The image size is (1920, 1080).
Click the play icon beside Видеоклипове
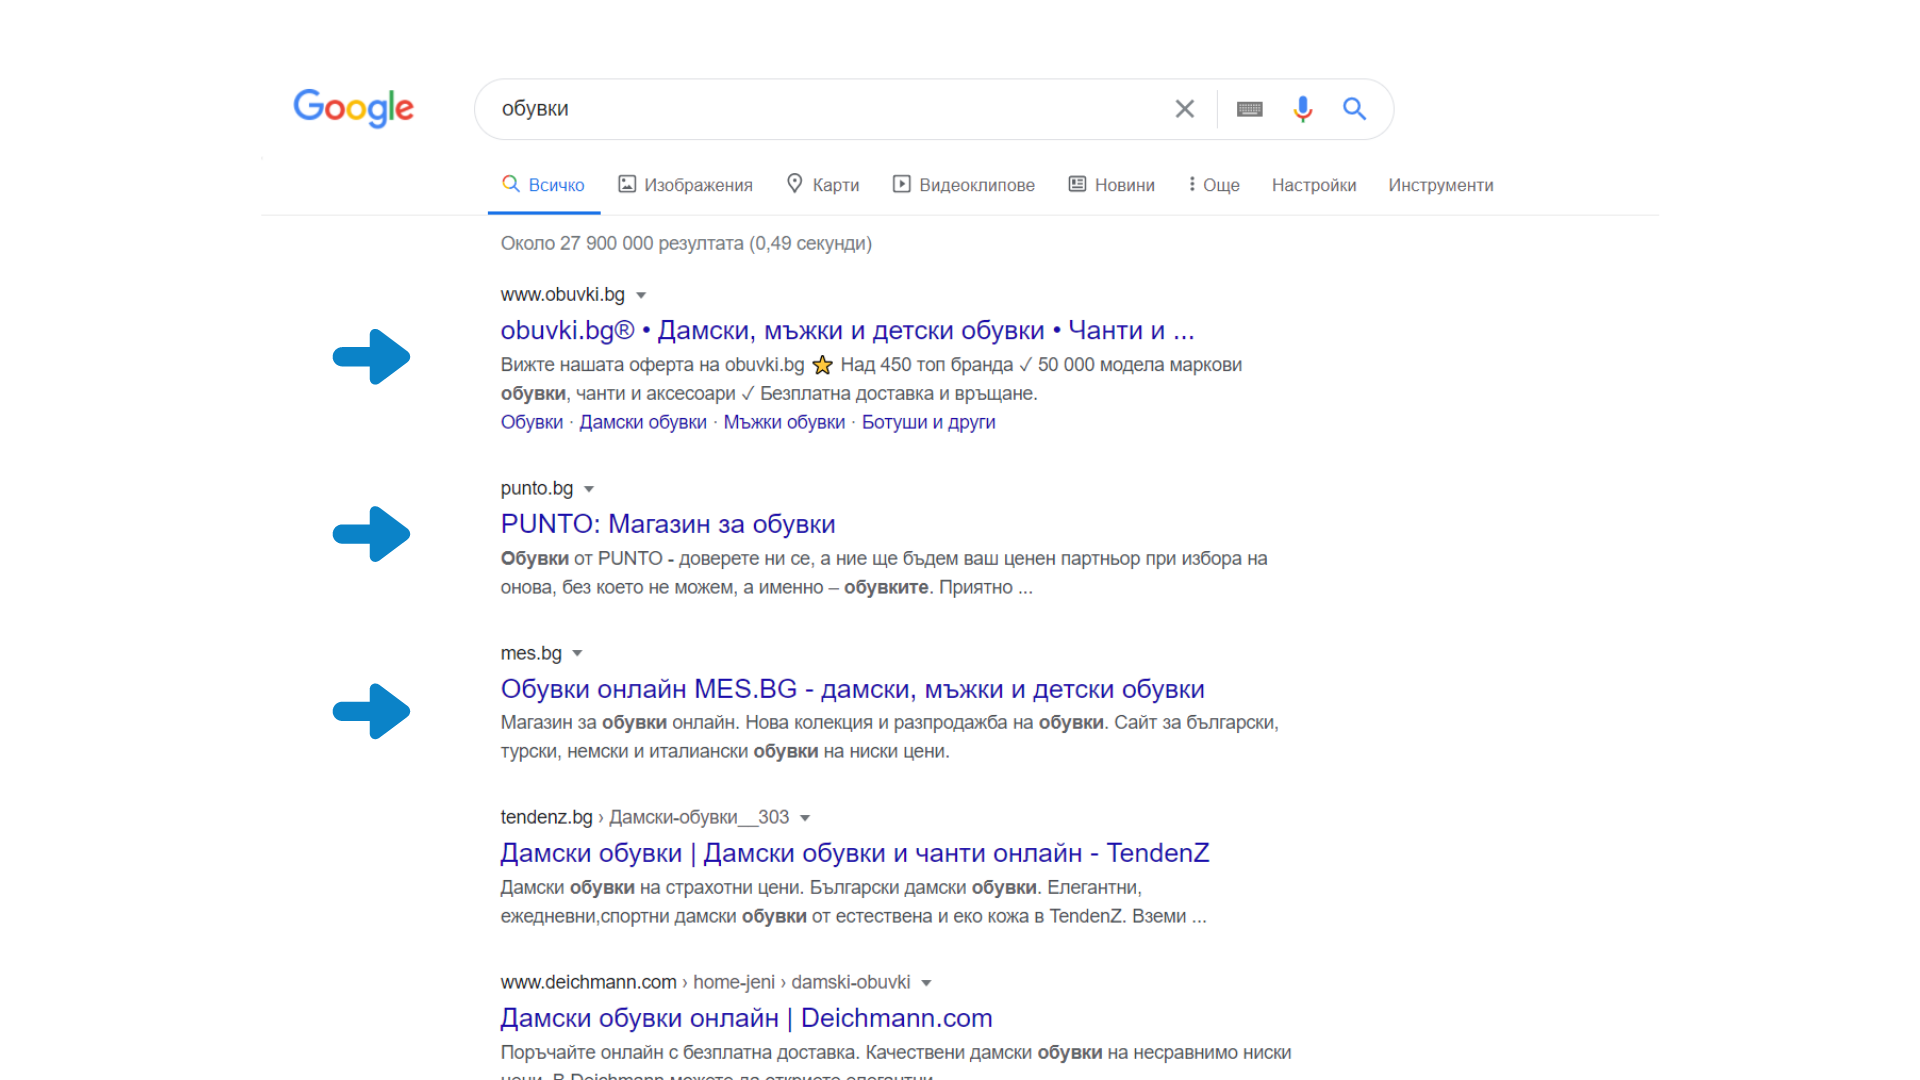(902, 184)
